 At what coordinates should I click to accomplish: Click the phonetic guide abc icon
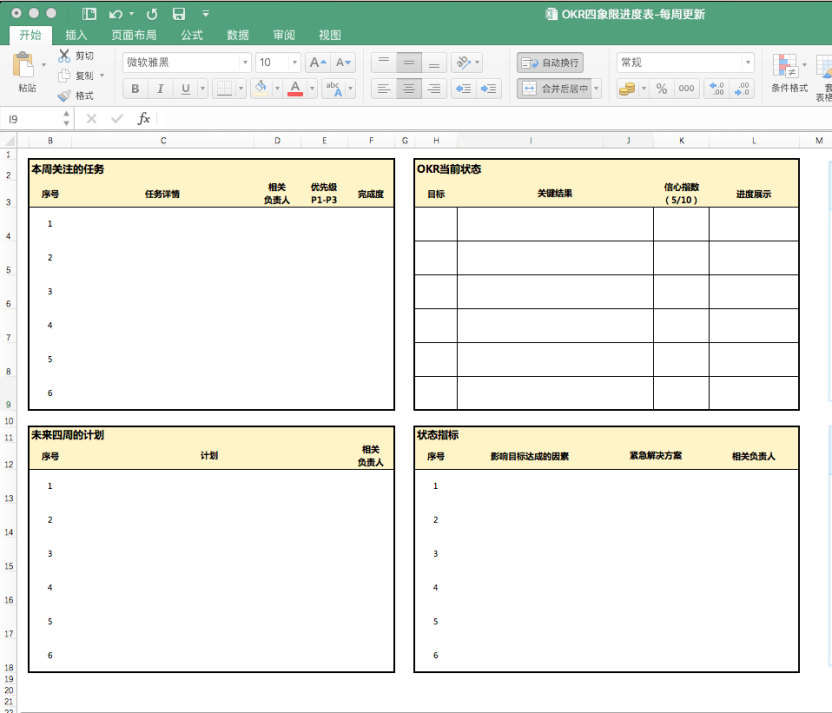click(334, 89)
